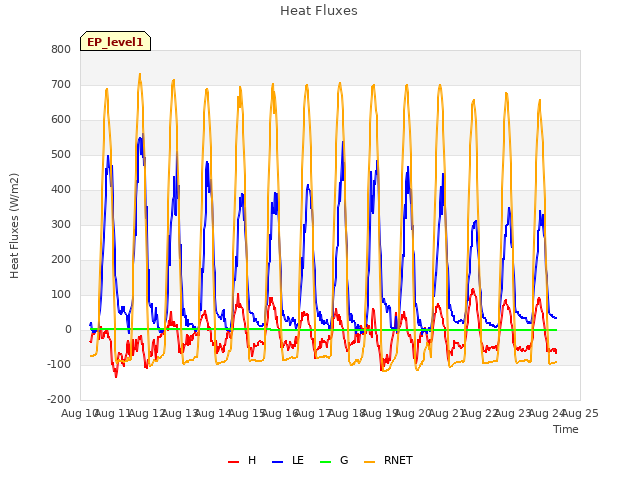
Task: Click the blue LE legend line swatch
Action: 277,462
